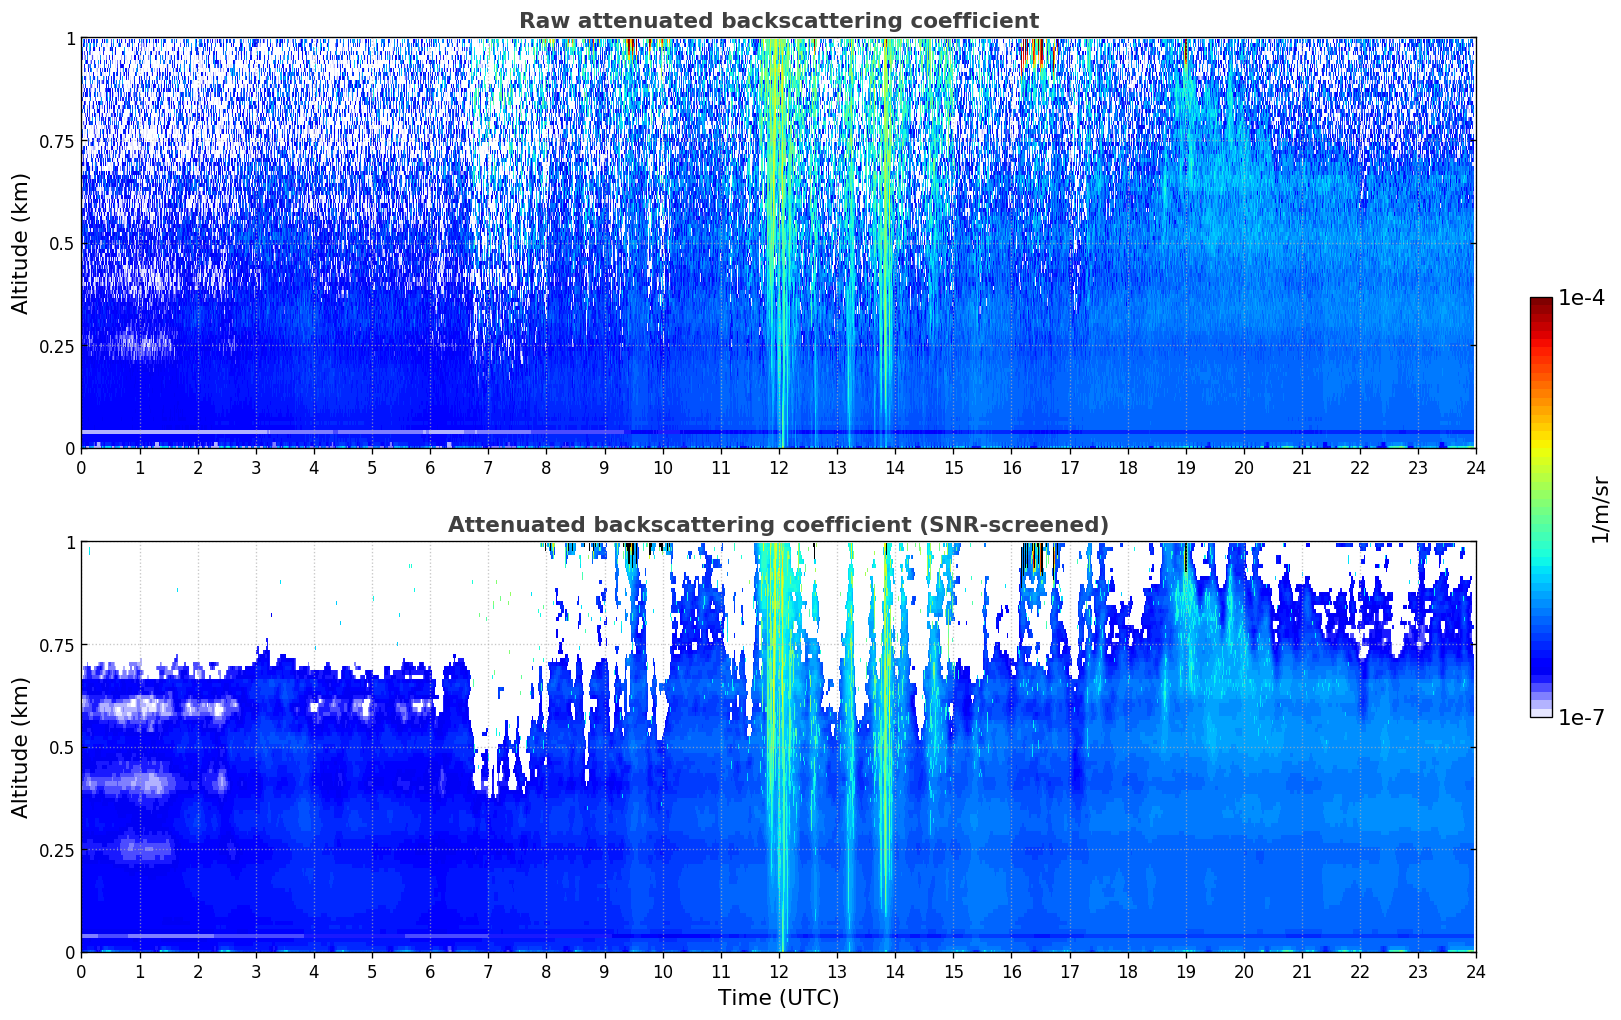Click the bottom plot's x-axis tick "1"
This screenshot has width=1621, height=1020.
click(x=140, y=971)
